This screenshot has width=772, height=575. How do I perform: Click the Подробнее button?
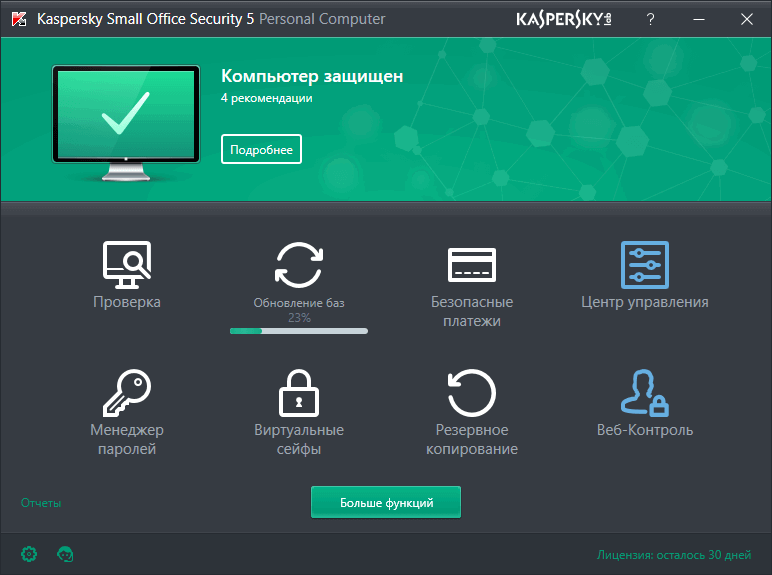click(x=261, y=149)
